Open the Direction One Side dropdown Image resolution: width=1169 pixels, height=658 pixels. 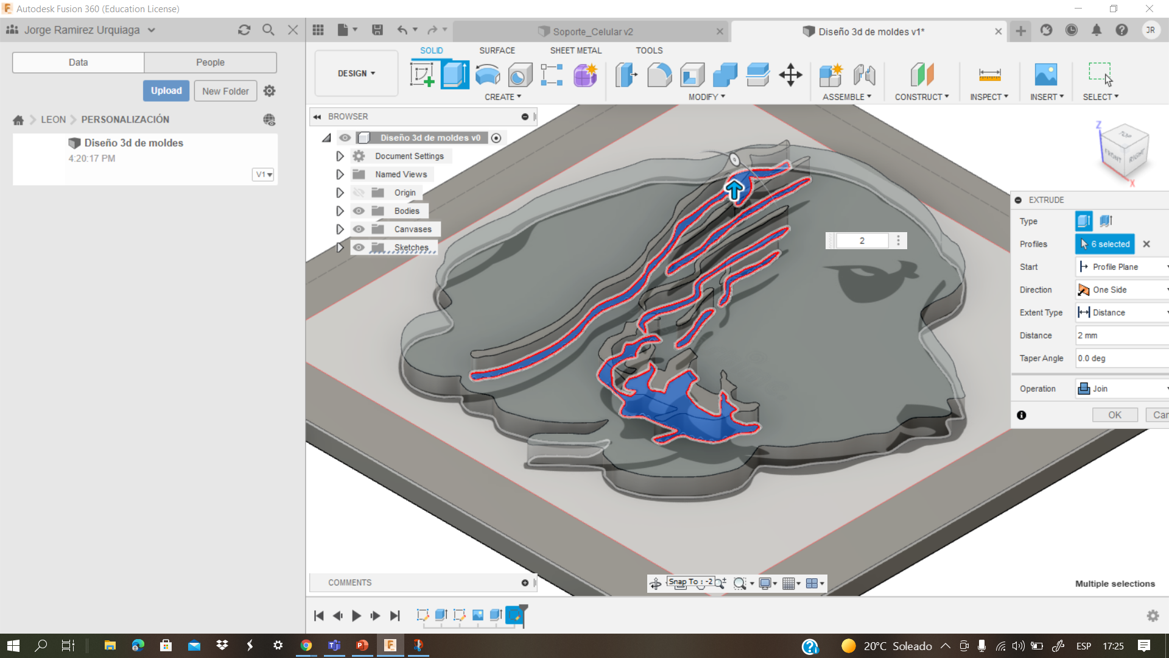click(1122, 290)
